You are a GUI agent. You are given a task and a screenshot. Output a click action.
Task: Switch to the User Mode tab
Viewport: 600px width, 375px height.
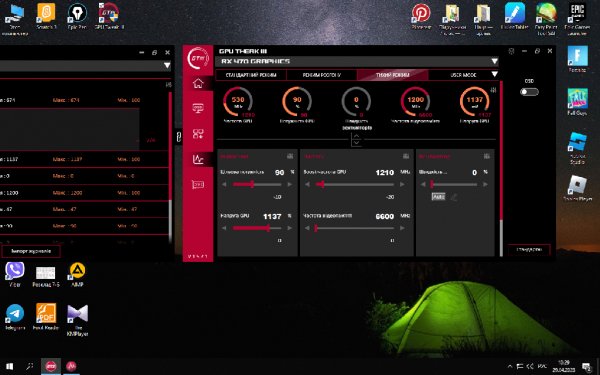tap(463, 75)
